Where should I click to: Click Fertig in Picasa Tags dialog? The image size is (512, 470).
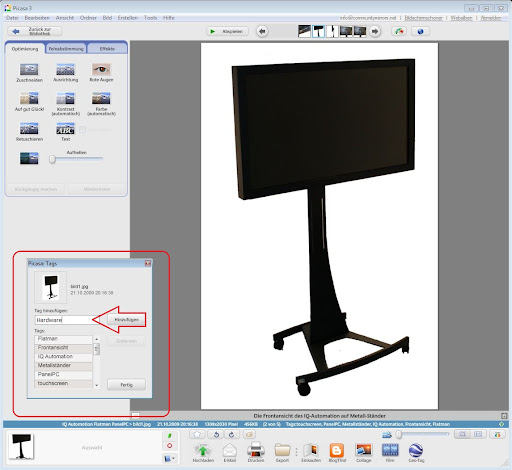click(x=126, y=384)
